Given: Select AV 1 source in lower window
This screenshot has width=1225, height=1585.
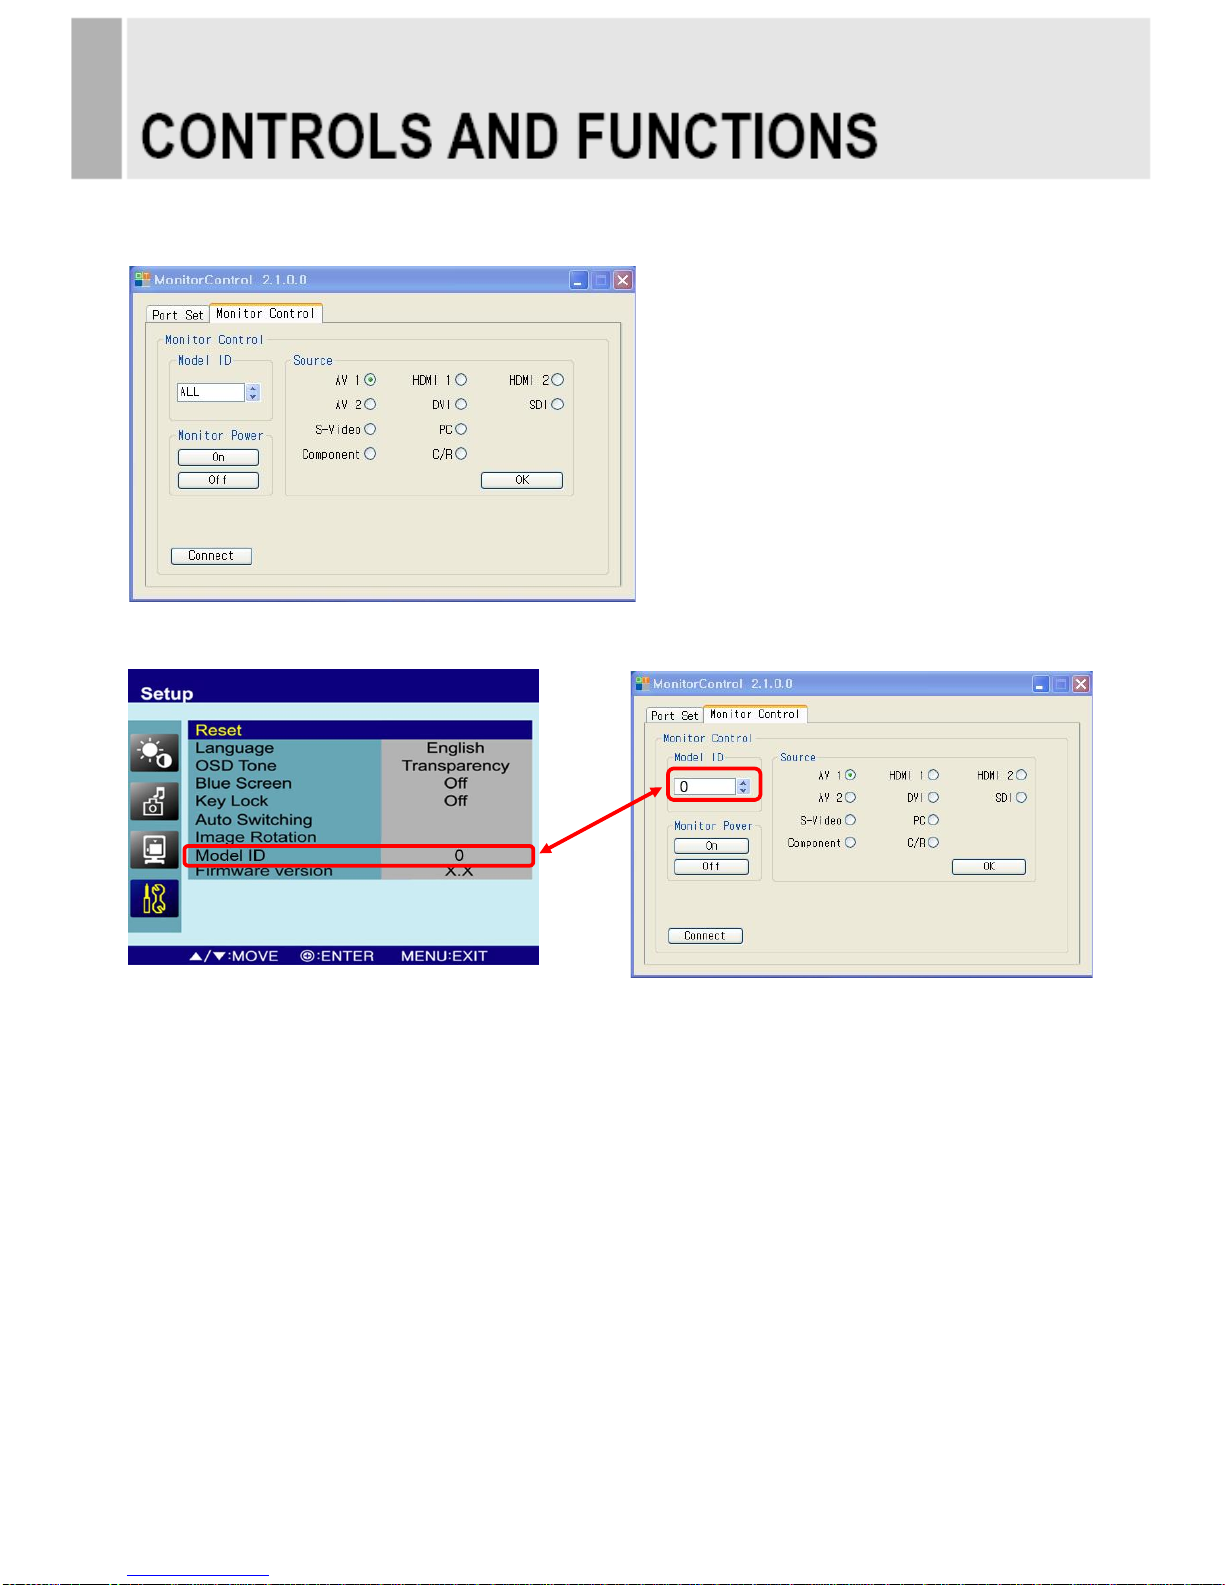Looking at the screenshot, I should (x=851, y=775).
